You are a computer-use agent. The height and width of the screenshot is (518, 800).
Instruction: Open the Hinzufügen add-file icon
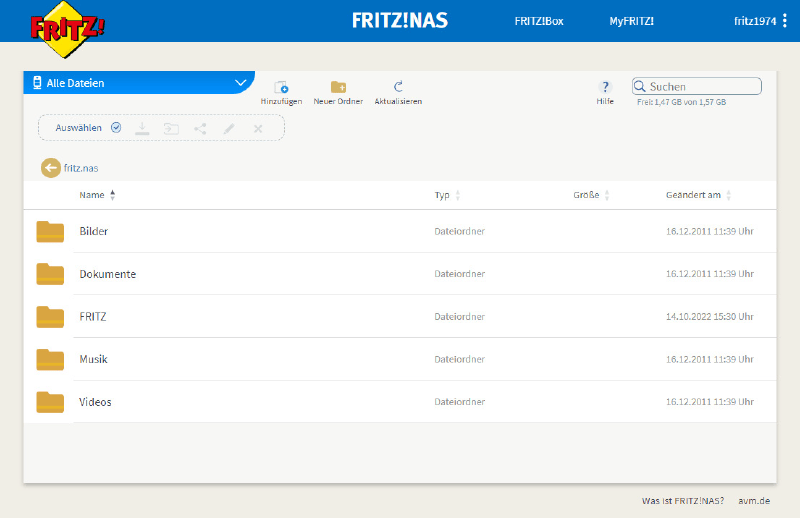pyautogui.click(x=281, y=87)
